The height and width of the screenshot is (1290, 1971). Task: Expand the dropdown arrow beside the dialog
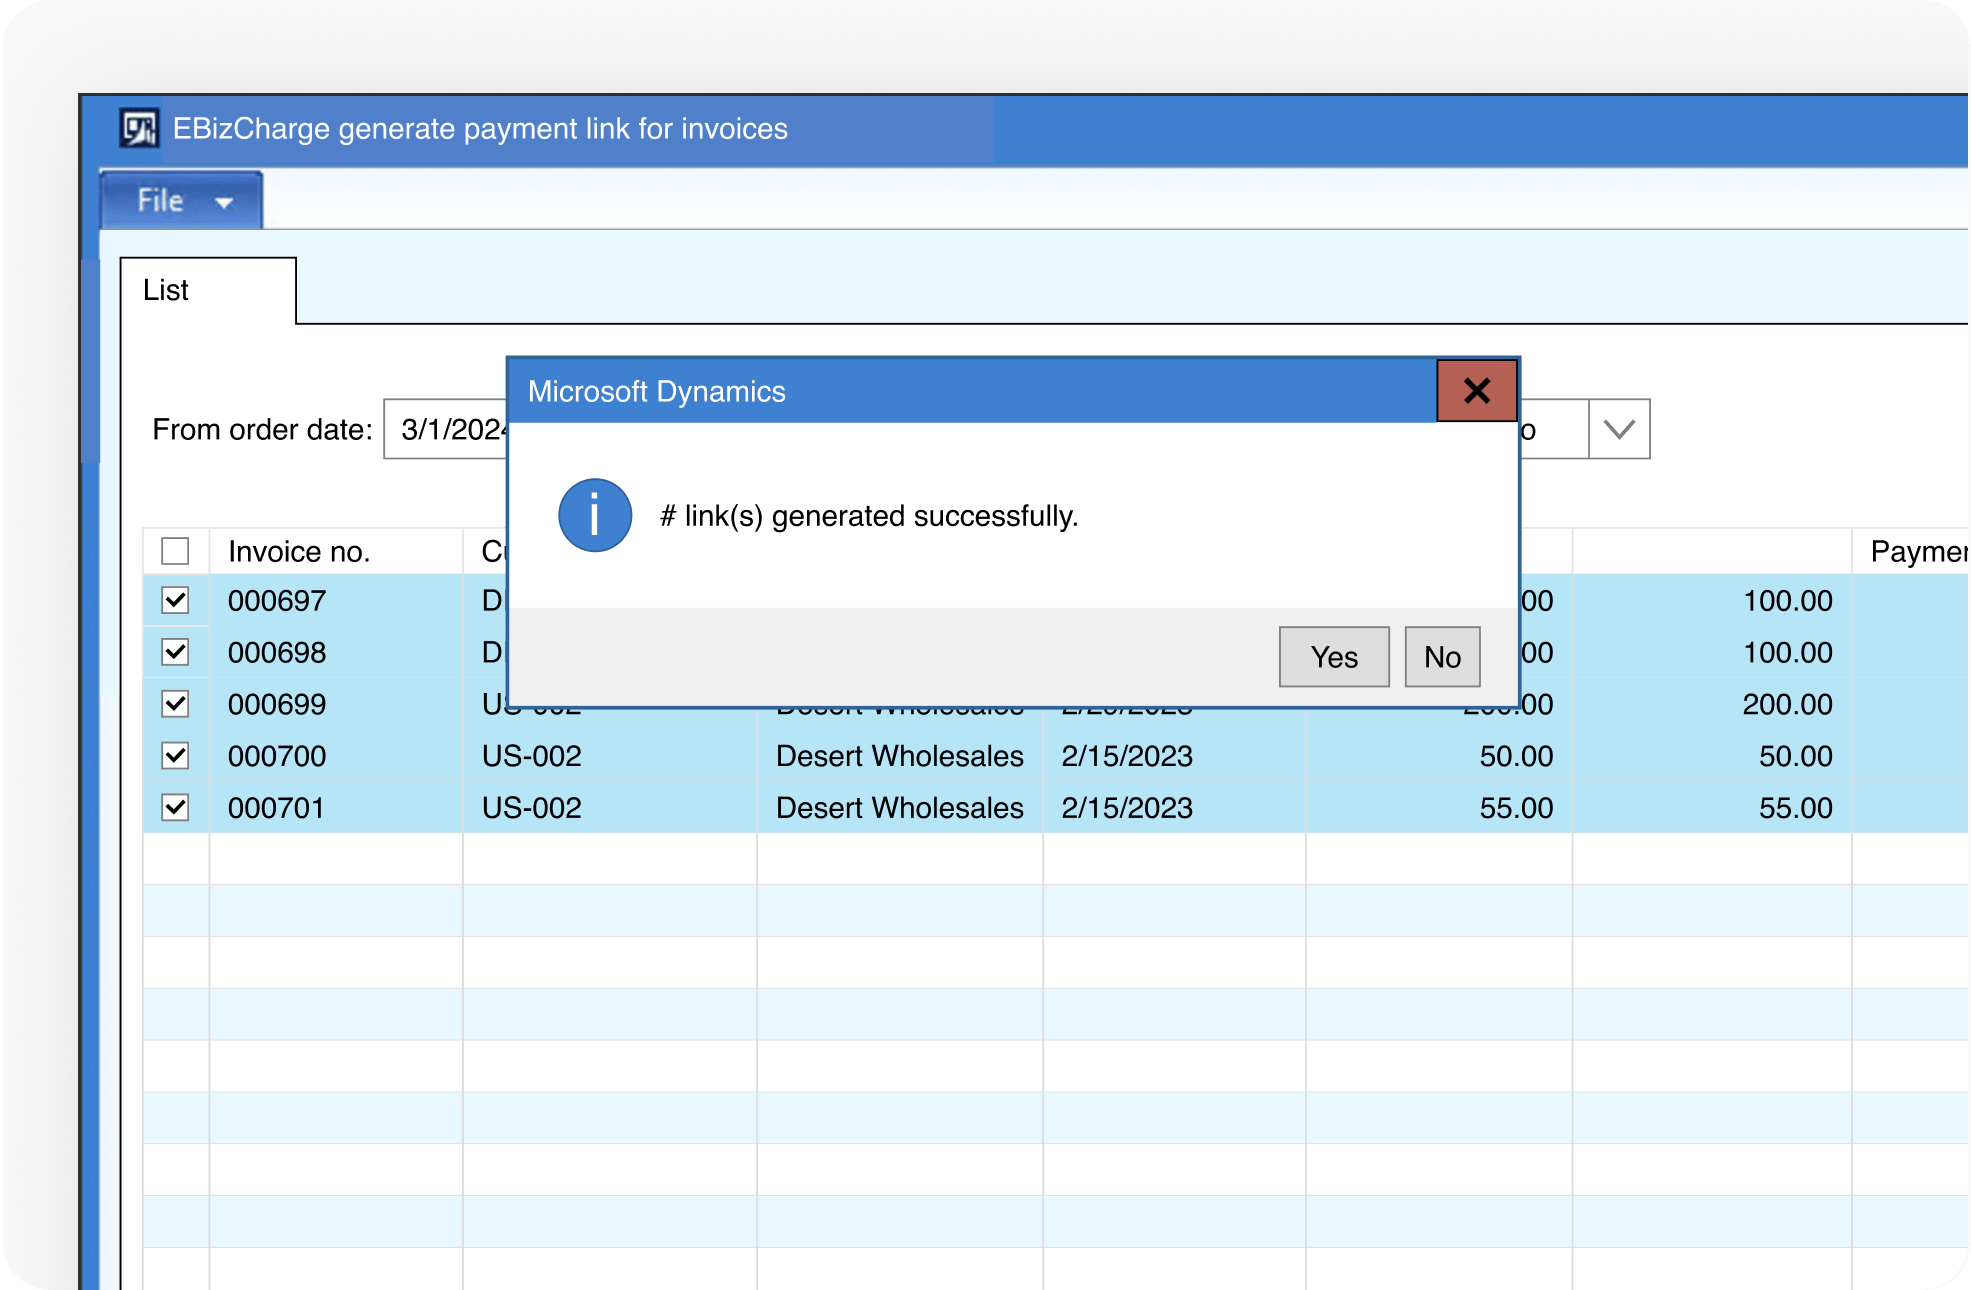pyautogui.click(x=1619, y=430)
